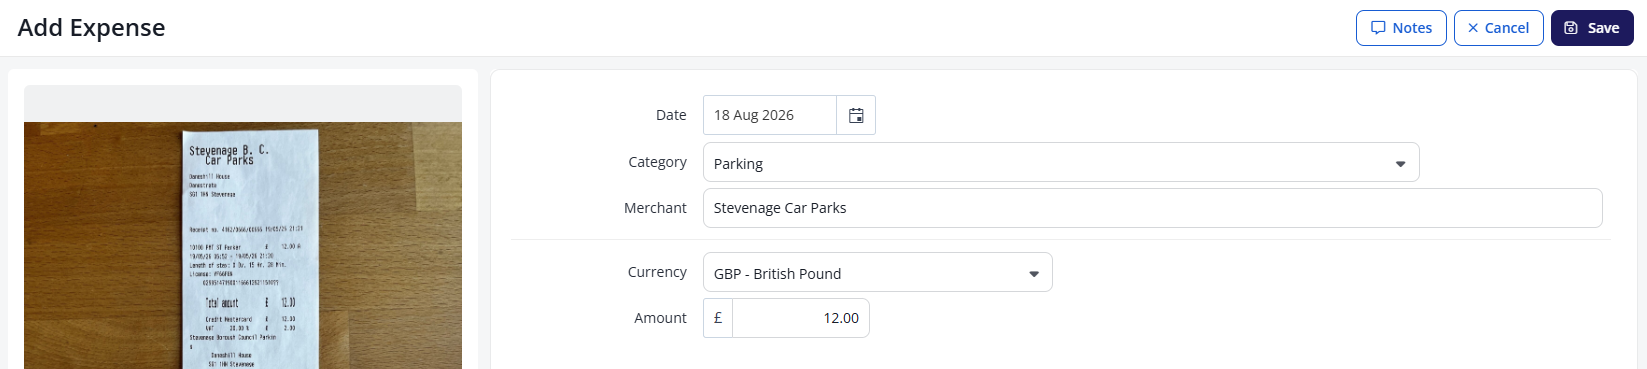Open the GBP - British Pound selector
Screen dimensions: 1647x369
pos(878,272)
